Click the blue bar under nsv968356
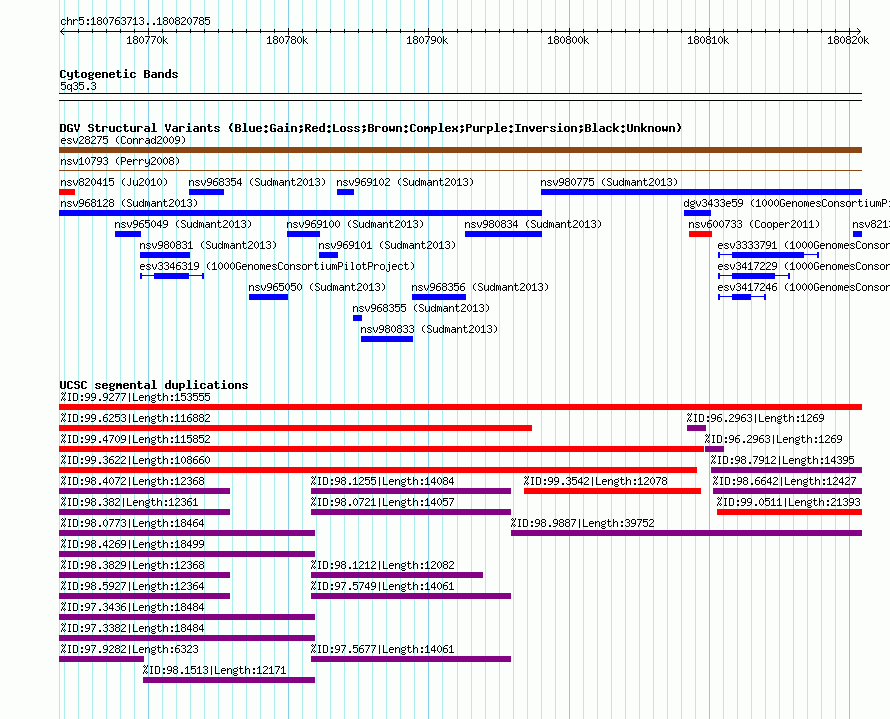Image resolution: width=890 pixels, height=719 pixels. (439, 297)
